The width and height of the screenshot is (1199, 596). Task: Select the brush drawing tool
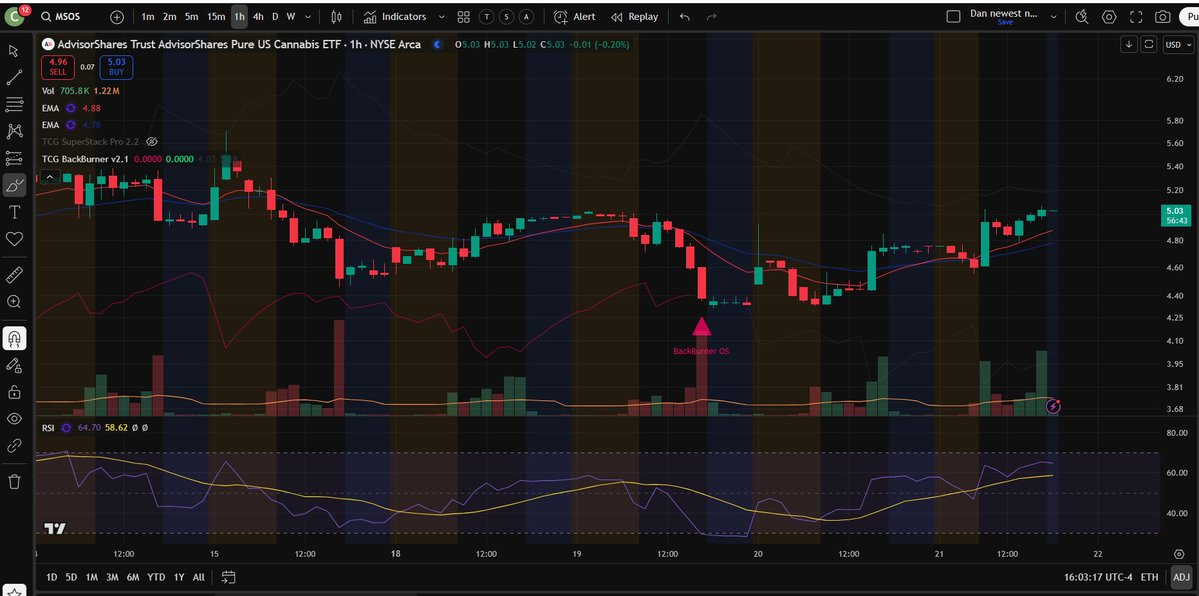pos(14,184)
